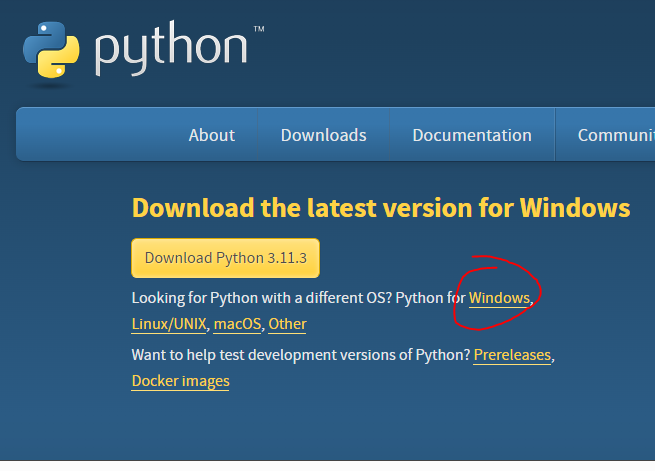Screen dimensions: 655x471
Task: Click the Download Python 3.11.3 button
Action: tap(226, 258)
